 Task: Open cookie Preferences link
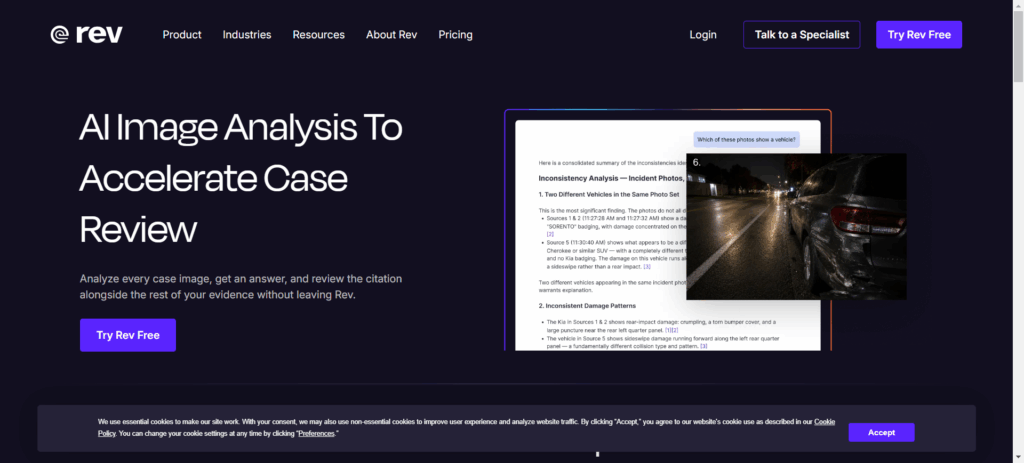tap(317, 434)
